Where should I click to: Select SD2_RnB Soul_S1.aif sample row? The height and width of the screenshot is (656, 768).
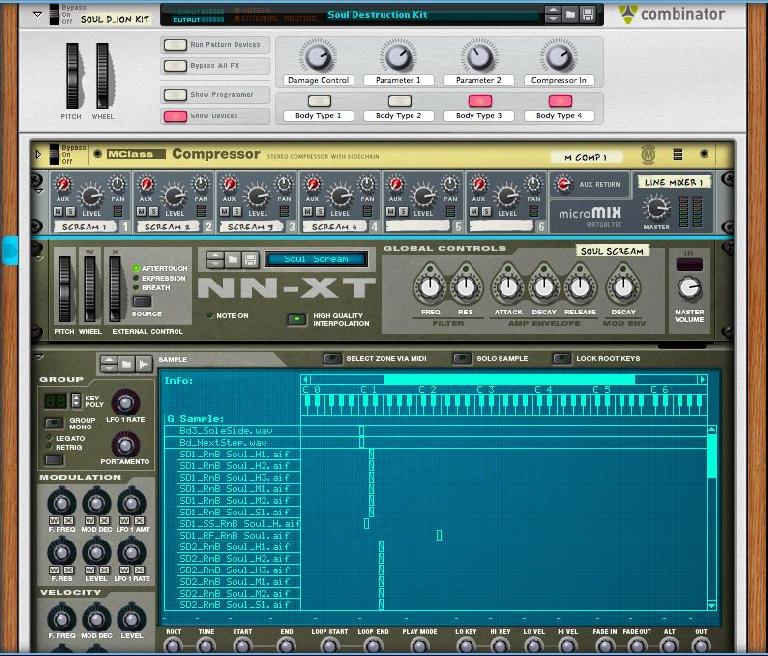pos(239,605)
